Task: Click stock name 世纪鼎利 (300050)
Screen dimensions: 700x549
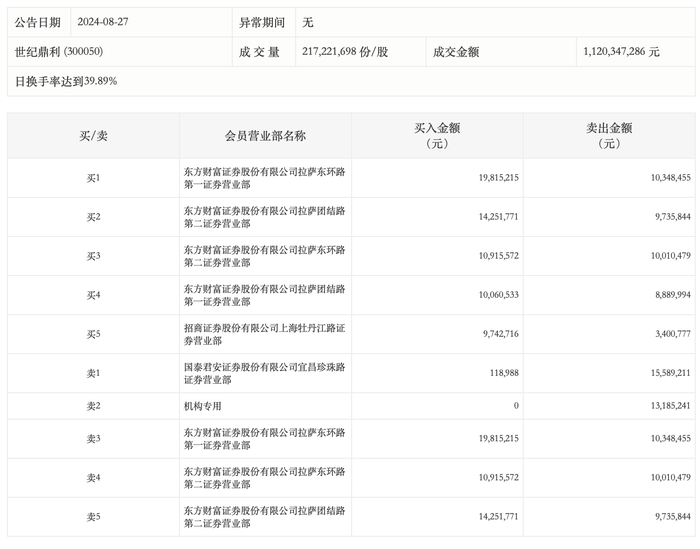Action: point(59,52)
